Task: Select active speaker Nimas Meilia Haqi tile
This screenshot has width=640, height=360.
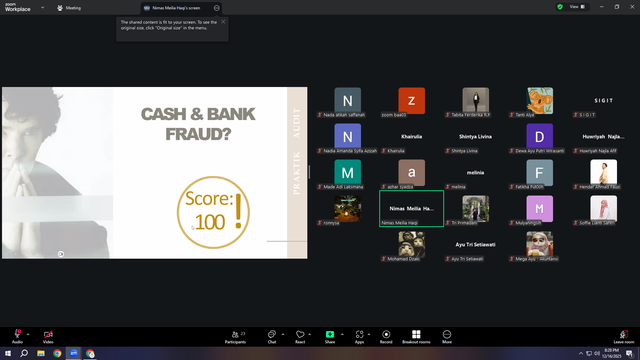Action: point(411,209)
